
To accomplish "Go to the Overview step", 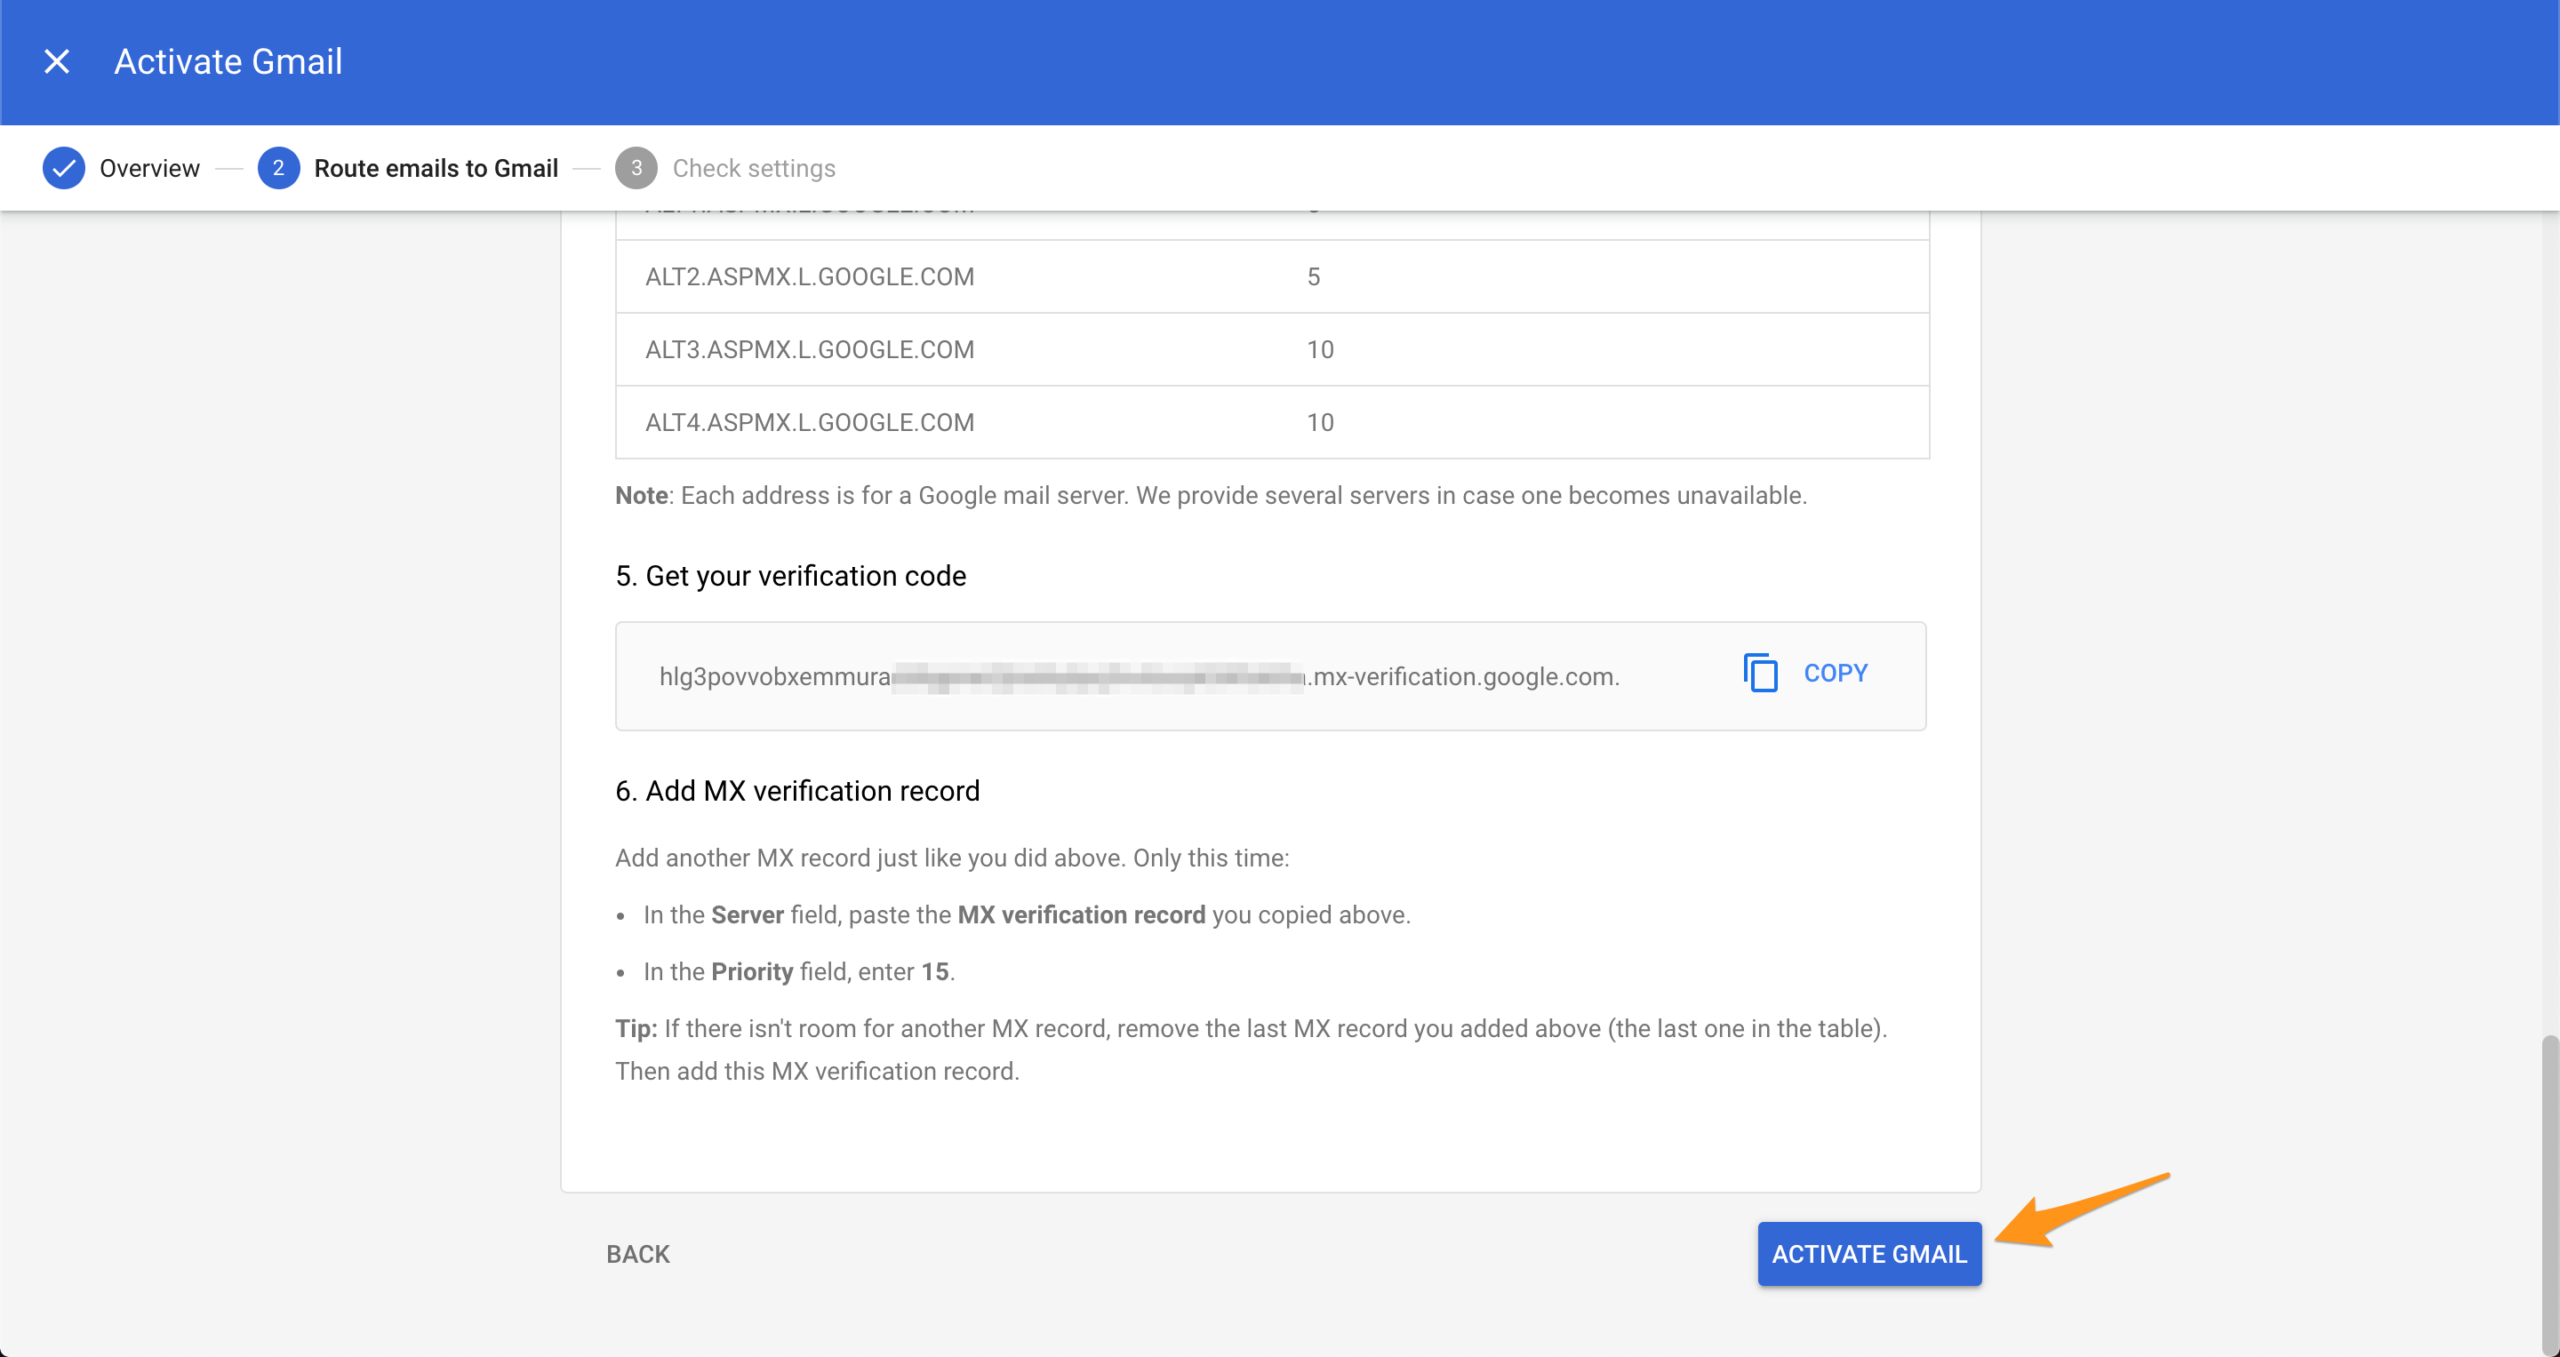I will [x=149, y=168].
